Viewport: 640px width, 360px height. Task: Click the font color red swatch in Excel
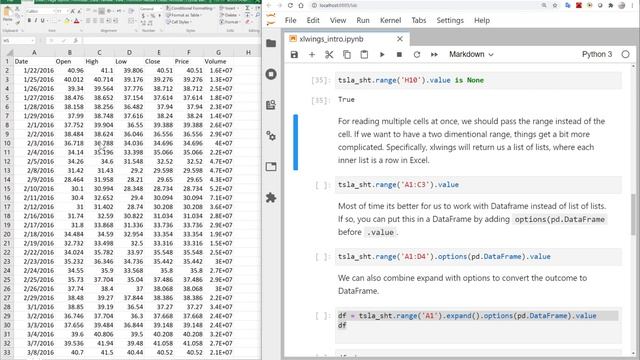pyautogui.click(x=76, y=21)
